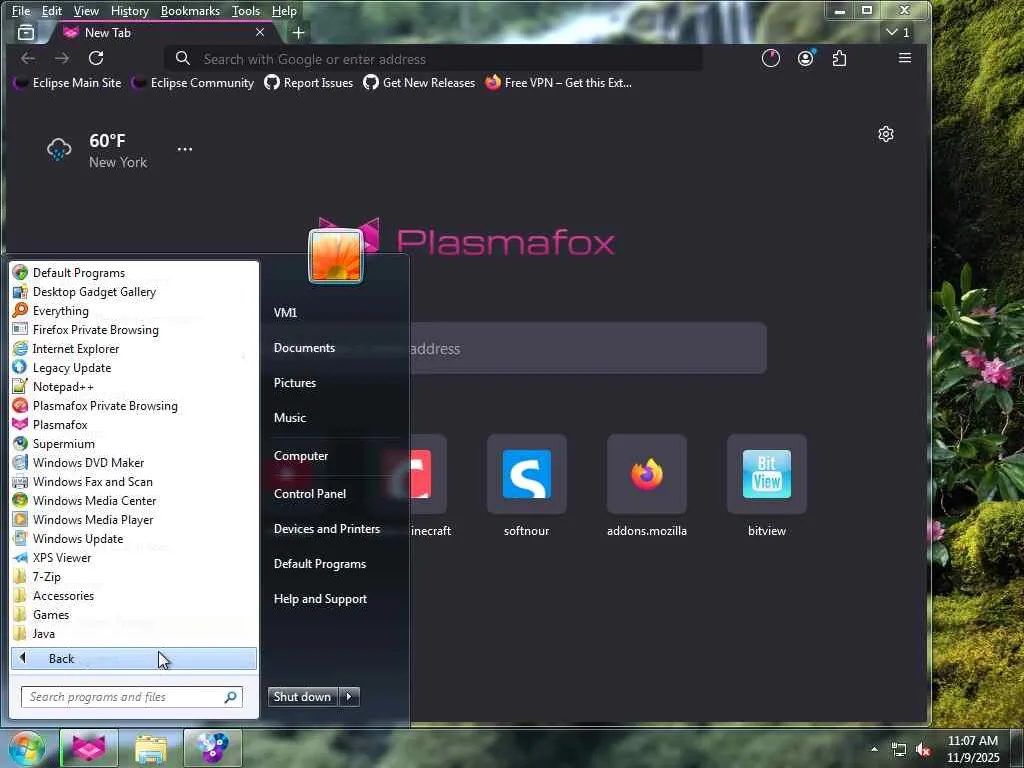Open Notepad++ from the Start menu
This screenshot has height=768, width=1024.
click(63, 387)
